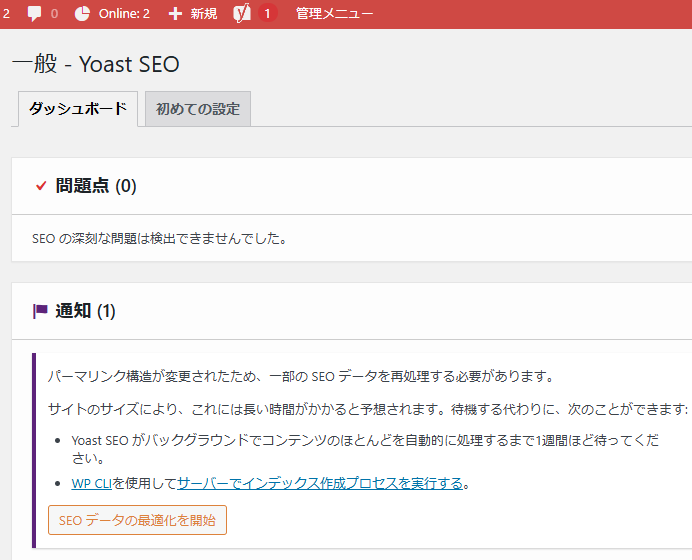Click the サイトのサイズにより paragraph text
Image resolution: width=692 pixels, height=560 pixels.
pyautogui.click(x=368, y=409)
